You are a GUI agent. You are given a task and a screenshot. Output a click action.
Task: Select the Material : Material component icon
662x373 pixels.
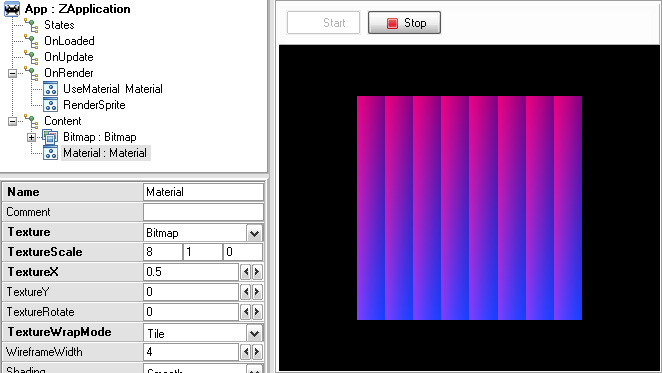(x=50, y=153)
